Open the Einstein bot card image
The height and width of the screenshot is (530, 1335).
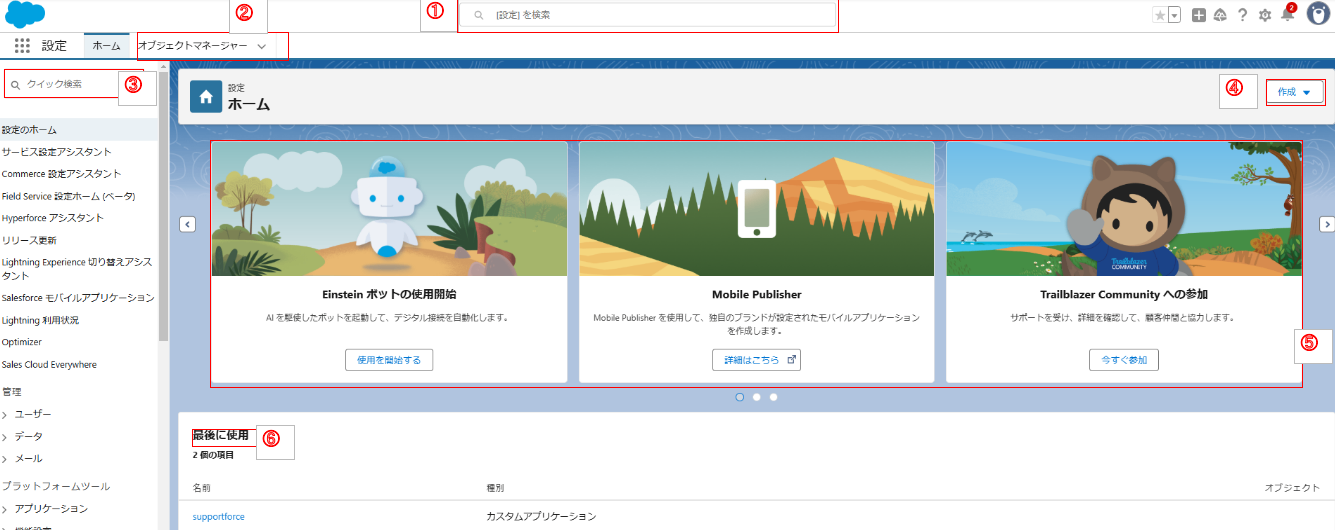[389, 209]
